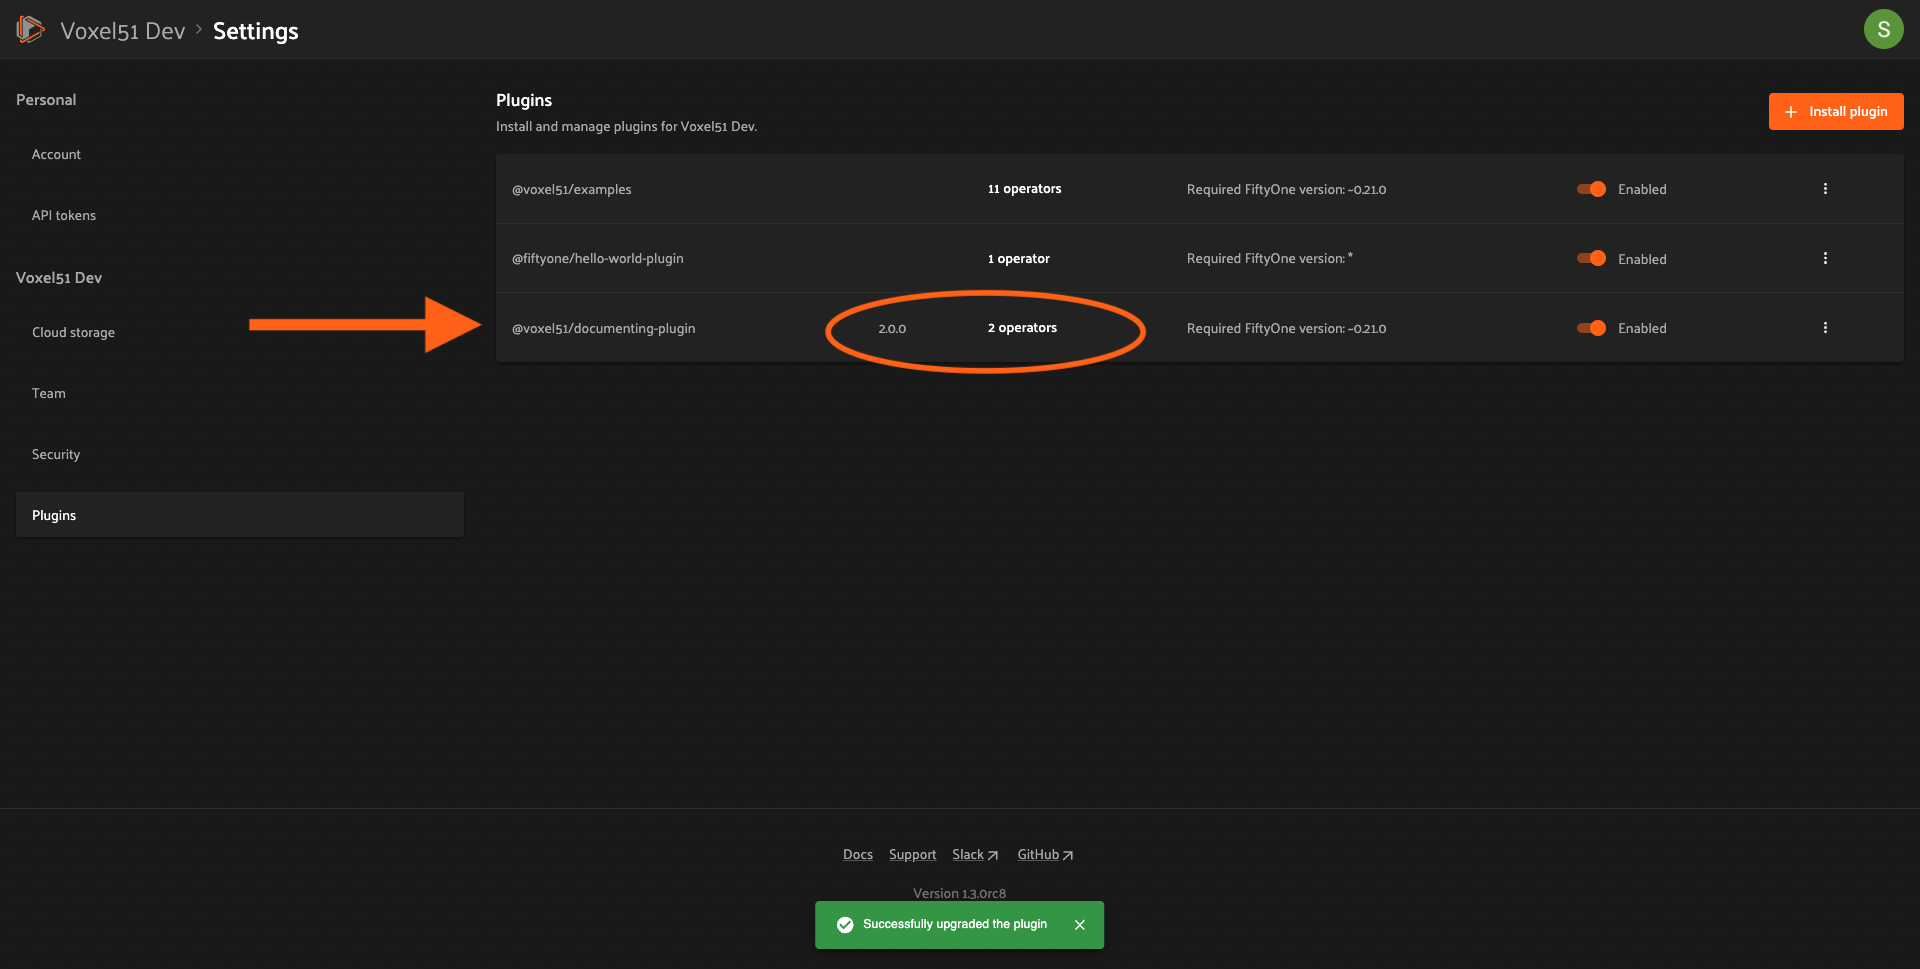1920x969 pixels.
Task: Open options menu for hello-world-plugin
Action: tap(1825, 258)
